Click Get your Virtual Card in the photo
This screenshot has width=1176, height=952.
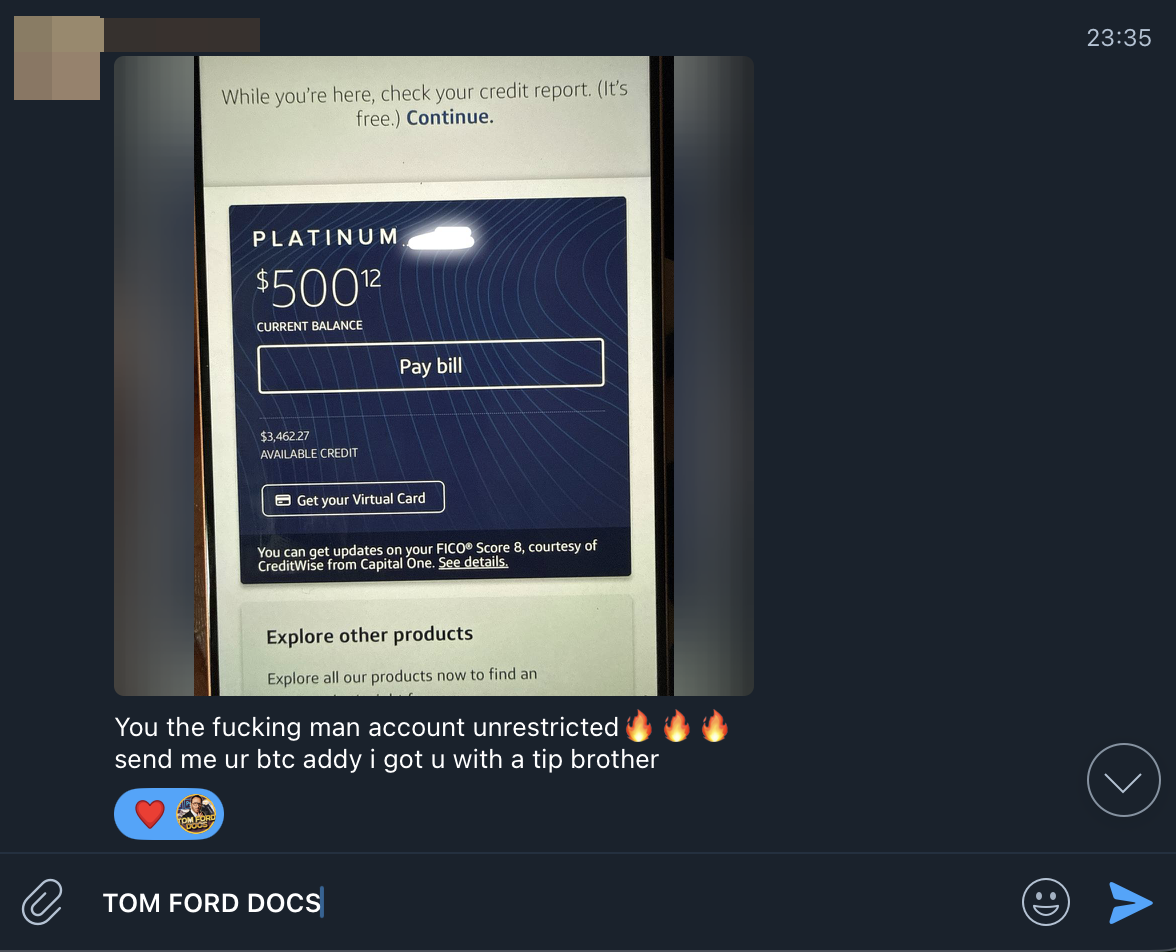tap(353, 499)
